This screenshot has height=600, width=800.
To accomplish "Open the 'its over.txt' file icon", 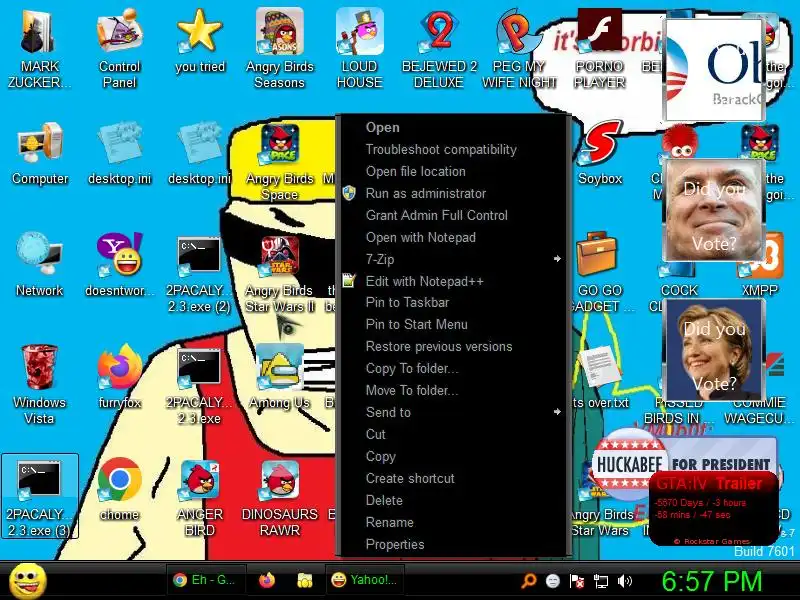I will [x=600, y=378].
